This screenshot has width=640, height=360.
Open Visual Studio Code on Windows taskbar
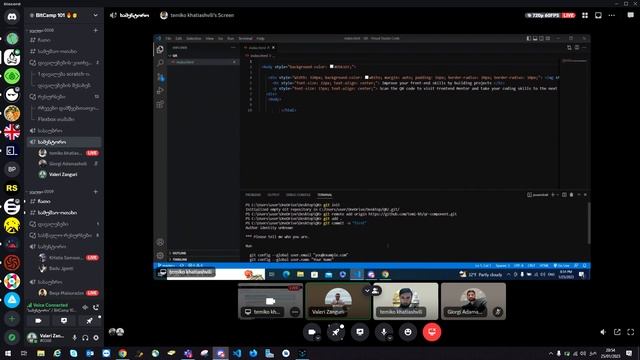pos(237,353)
